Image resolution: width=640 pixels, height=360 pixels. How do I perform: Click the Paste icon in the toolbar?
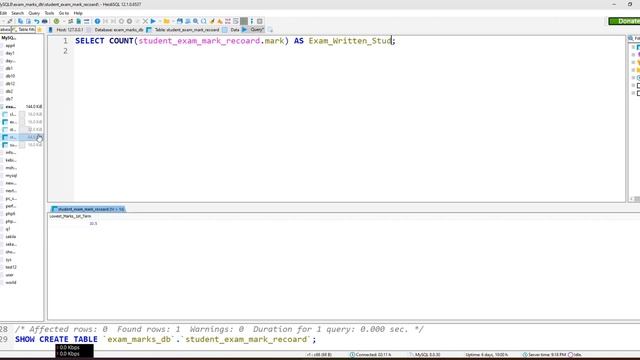pyautogui.click(x=28, y=21)
